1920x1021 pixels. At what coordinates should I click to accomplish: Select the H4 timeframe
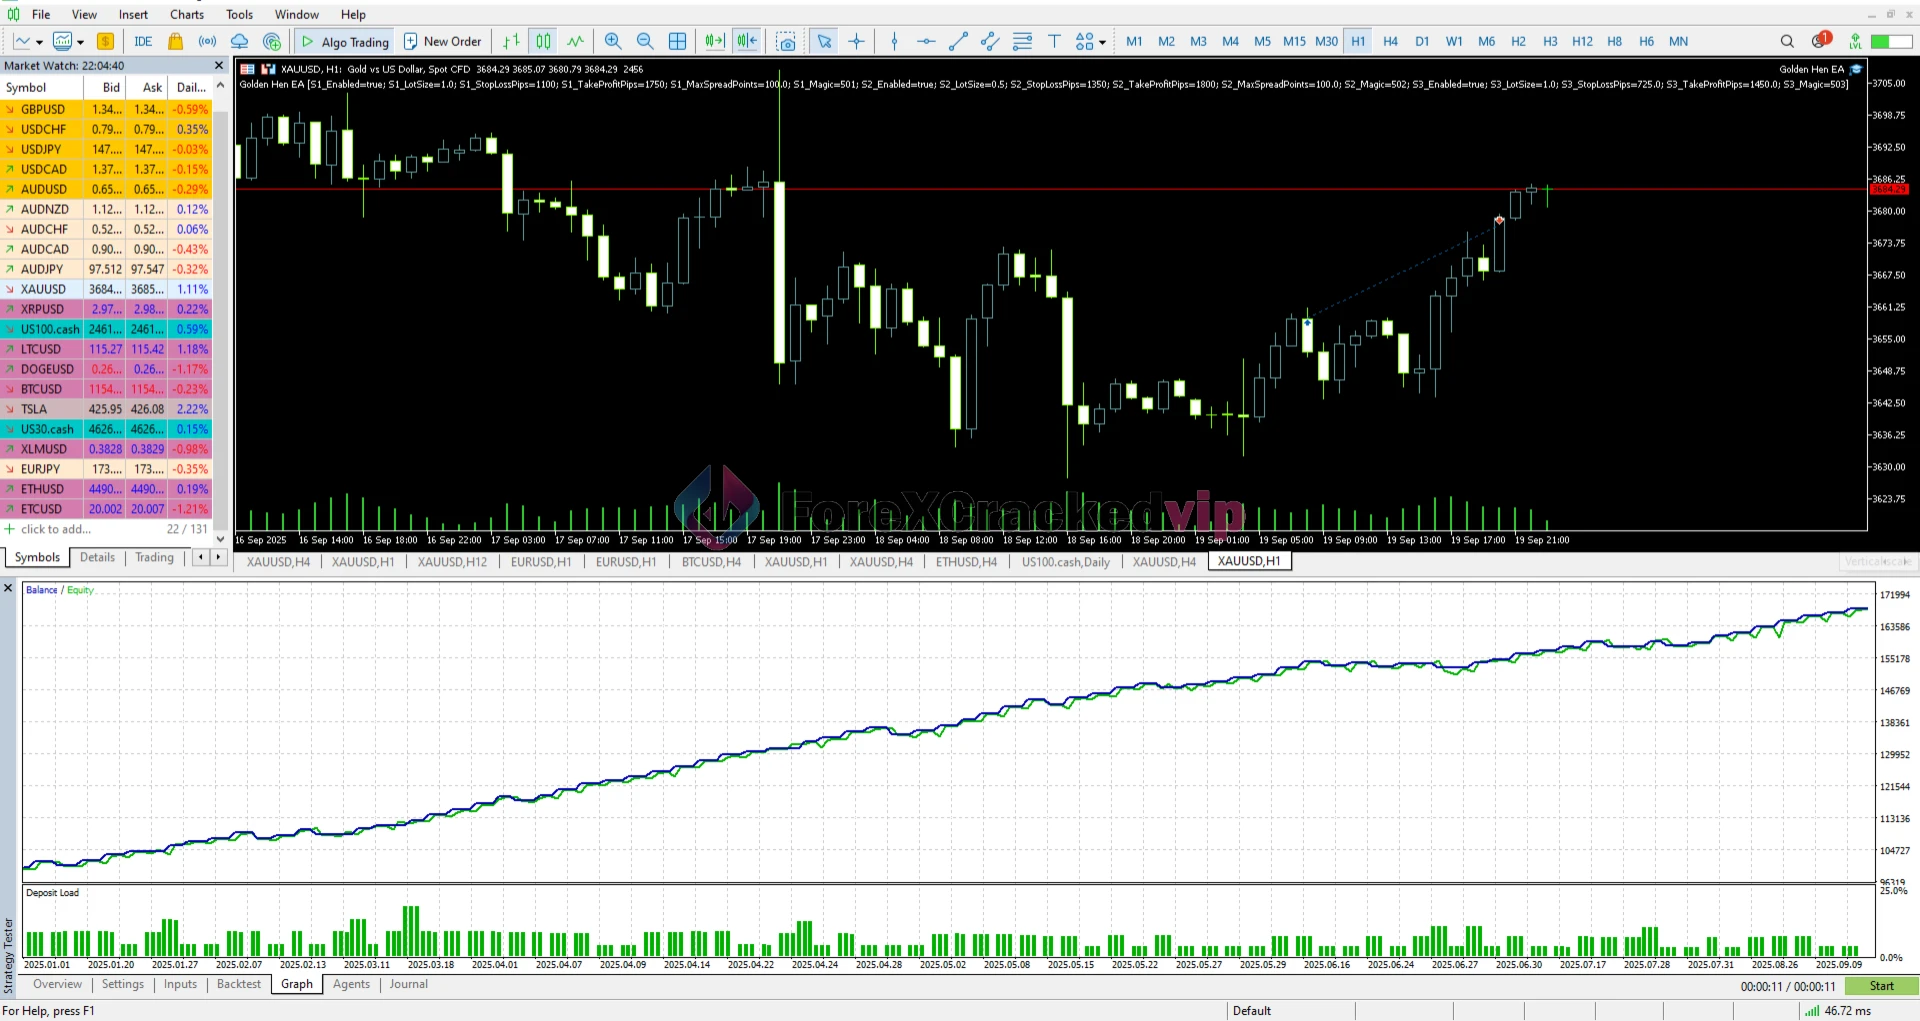pos(1390,41)
